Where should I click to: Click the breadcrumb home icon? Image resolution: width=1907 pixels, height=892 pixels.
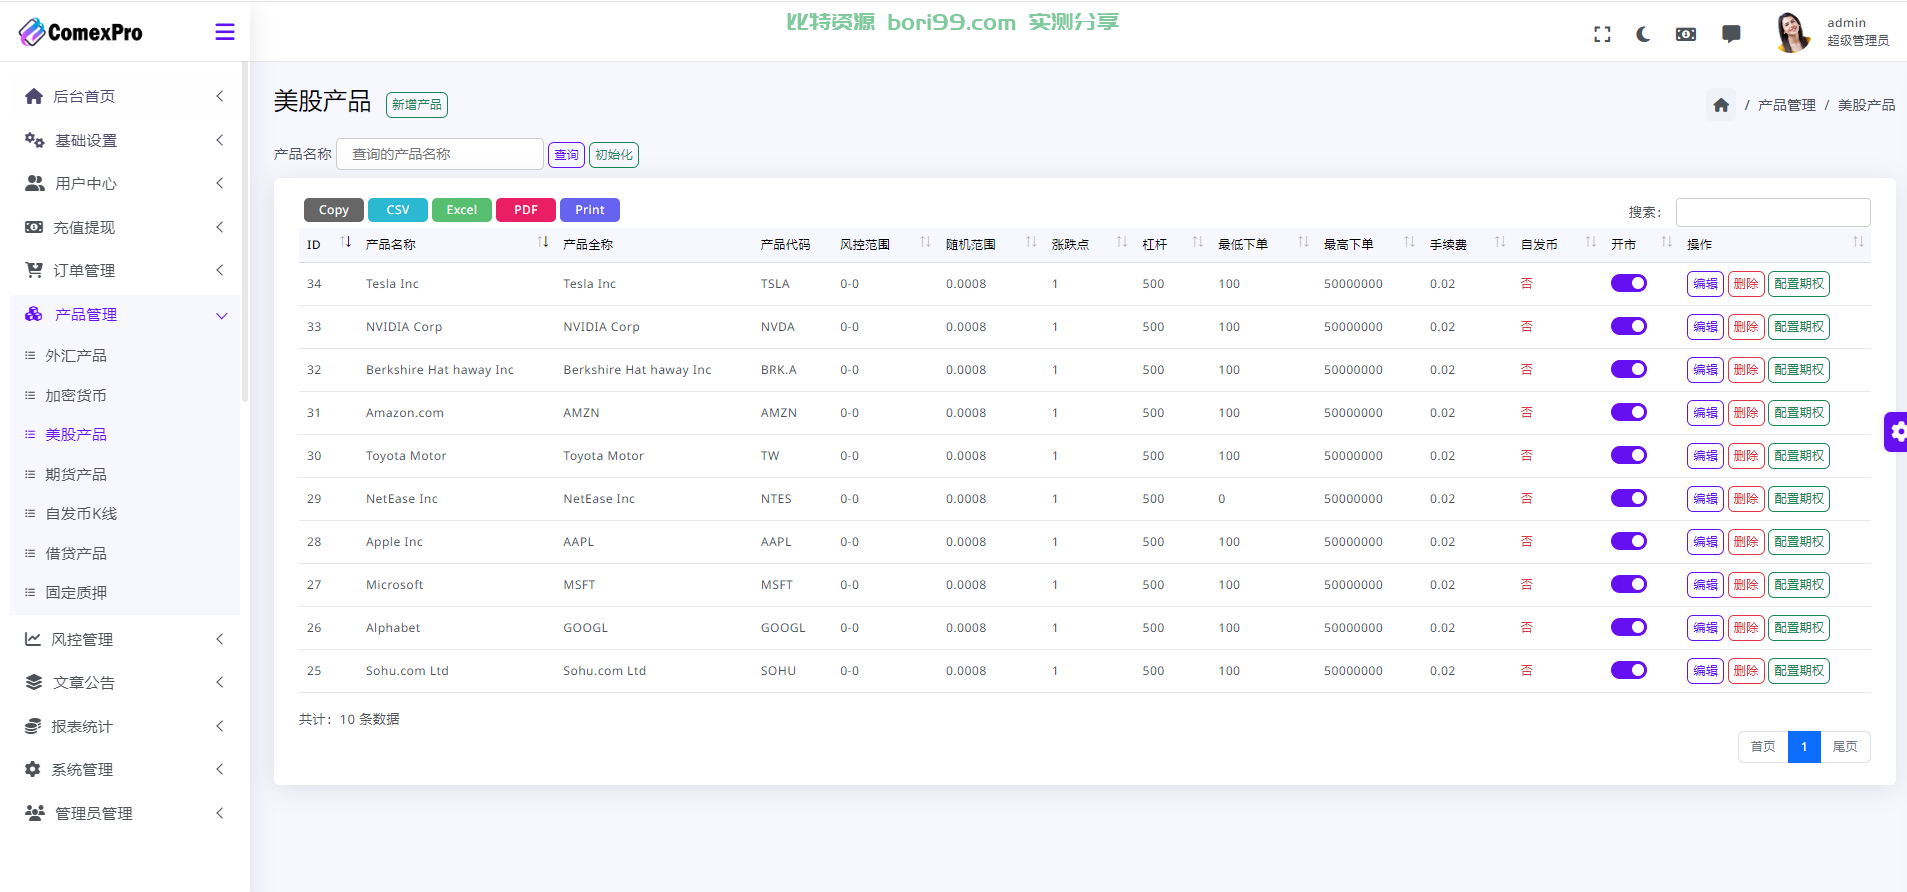point(1721,105)
